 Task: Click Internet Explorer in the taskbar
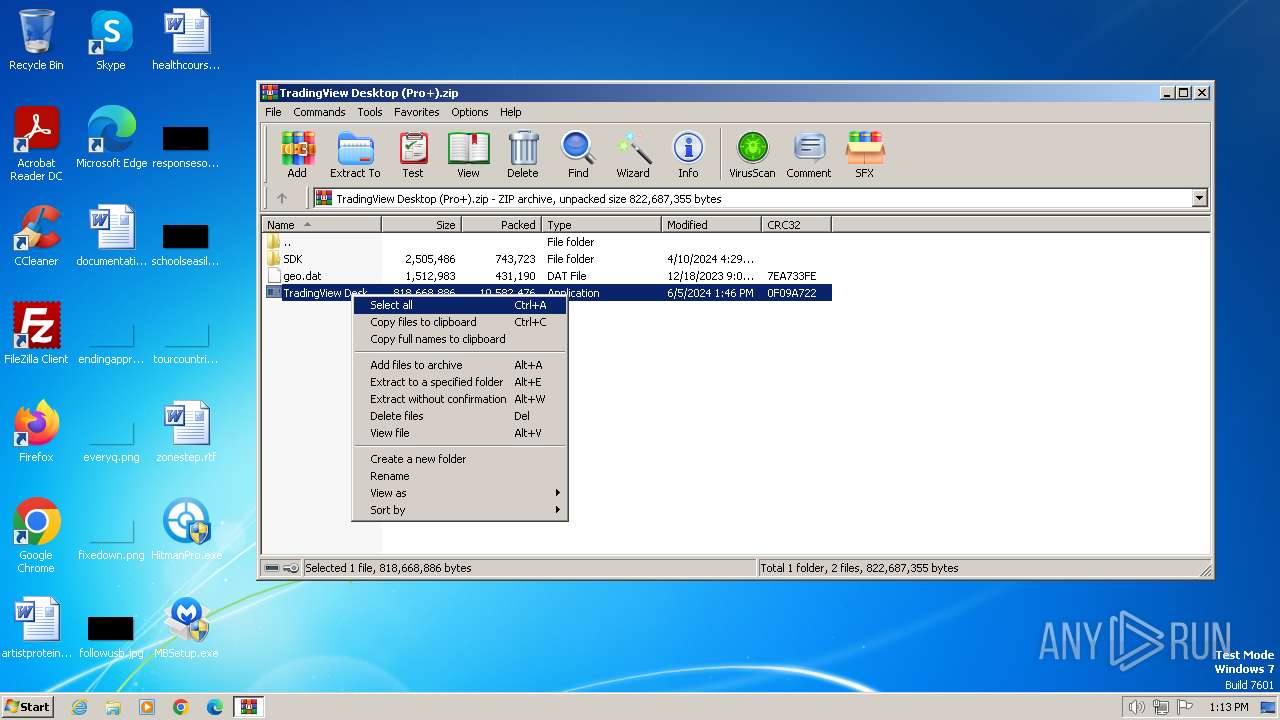coord(79,707)
